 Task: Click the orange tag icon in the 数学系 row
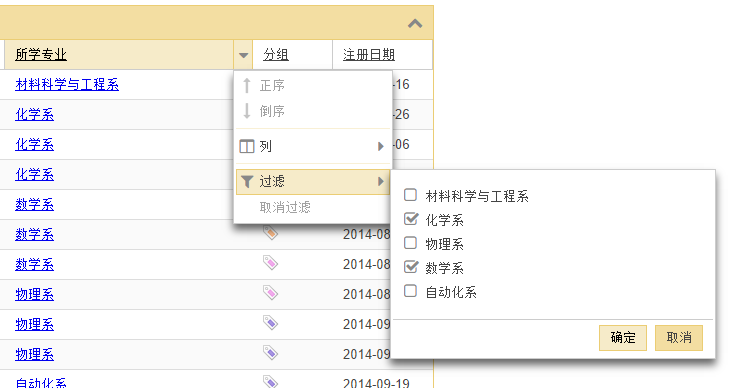click(x=270, y=232)
